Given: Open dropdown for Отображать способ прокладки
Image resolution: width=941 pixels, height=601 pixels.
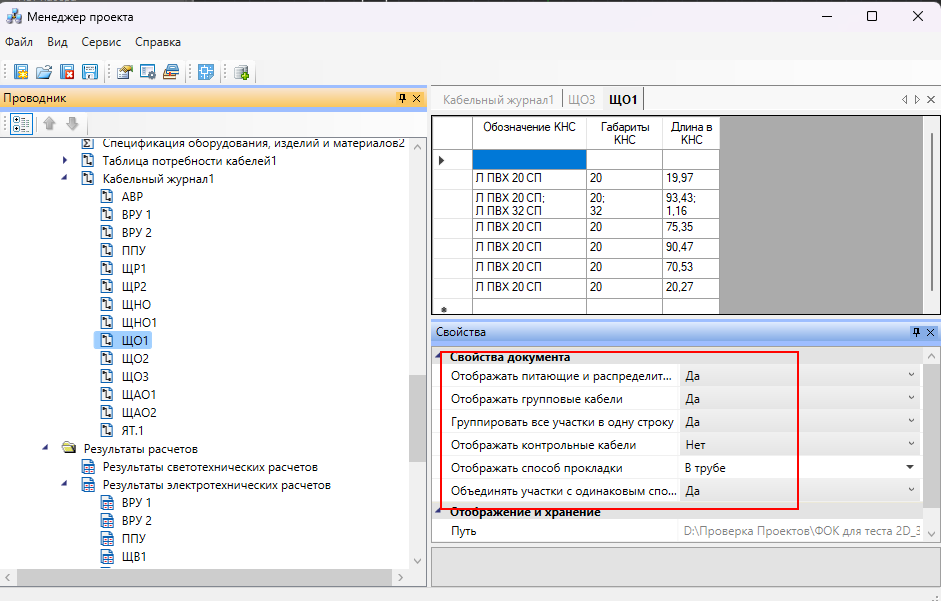Looking at the screenshot, I should tap(910, 467).
